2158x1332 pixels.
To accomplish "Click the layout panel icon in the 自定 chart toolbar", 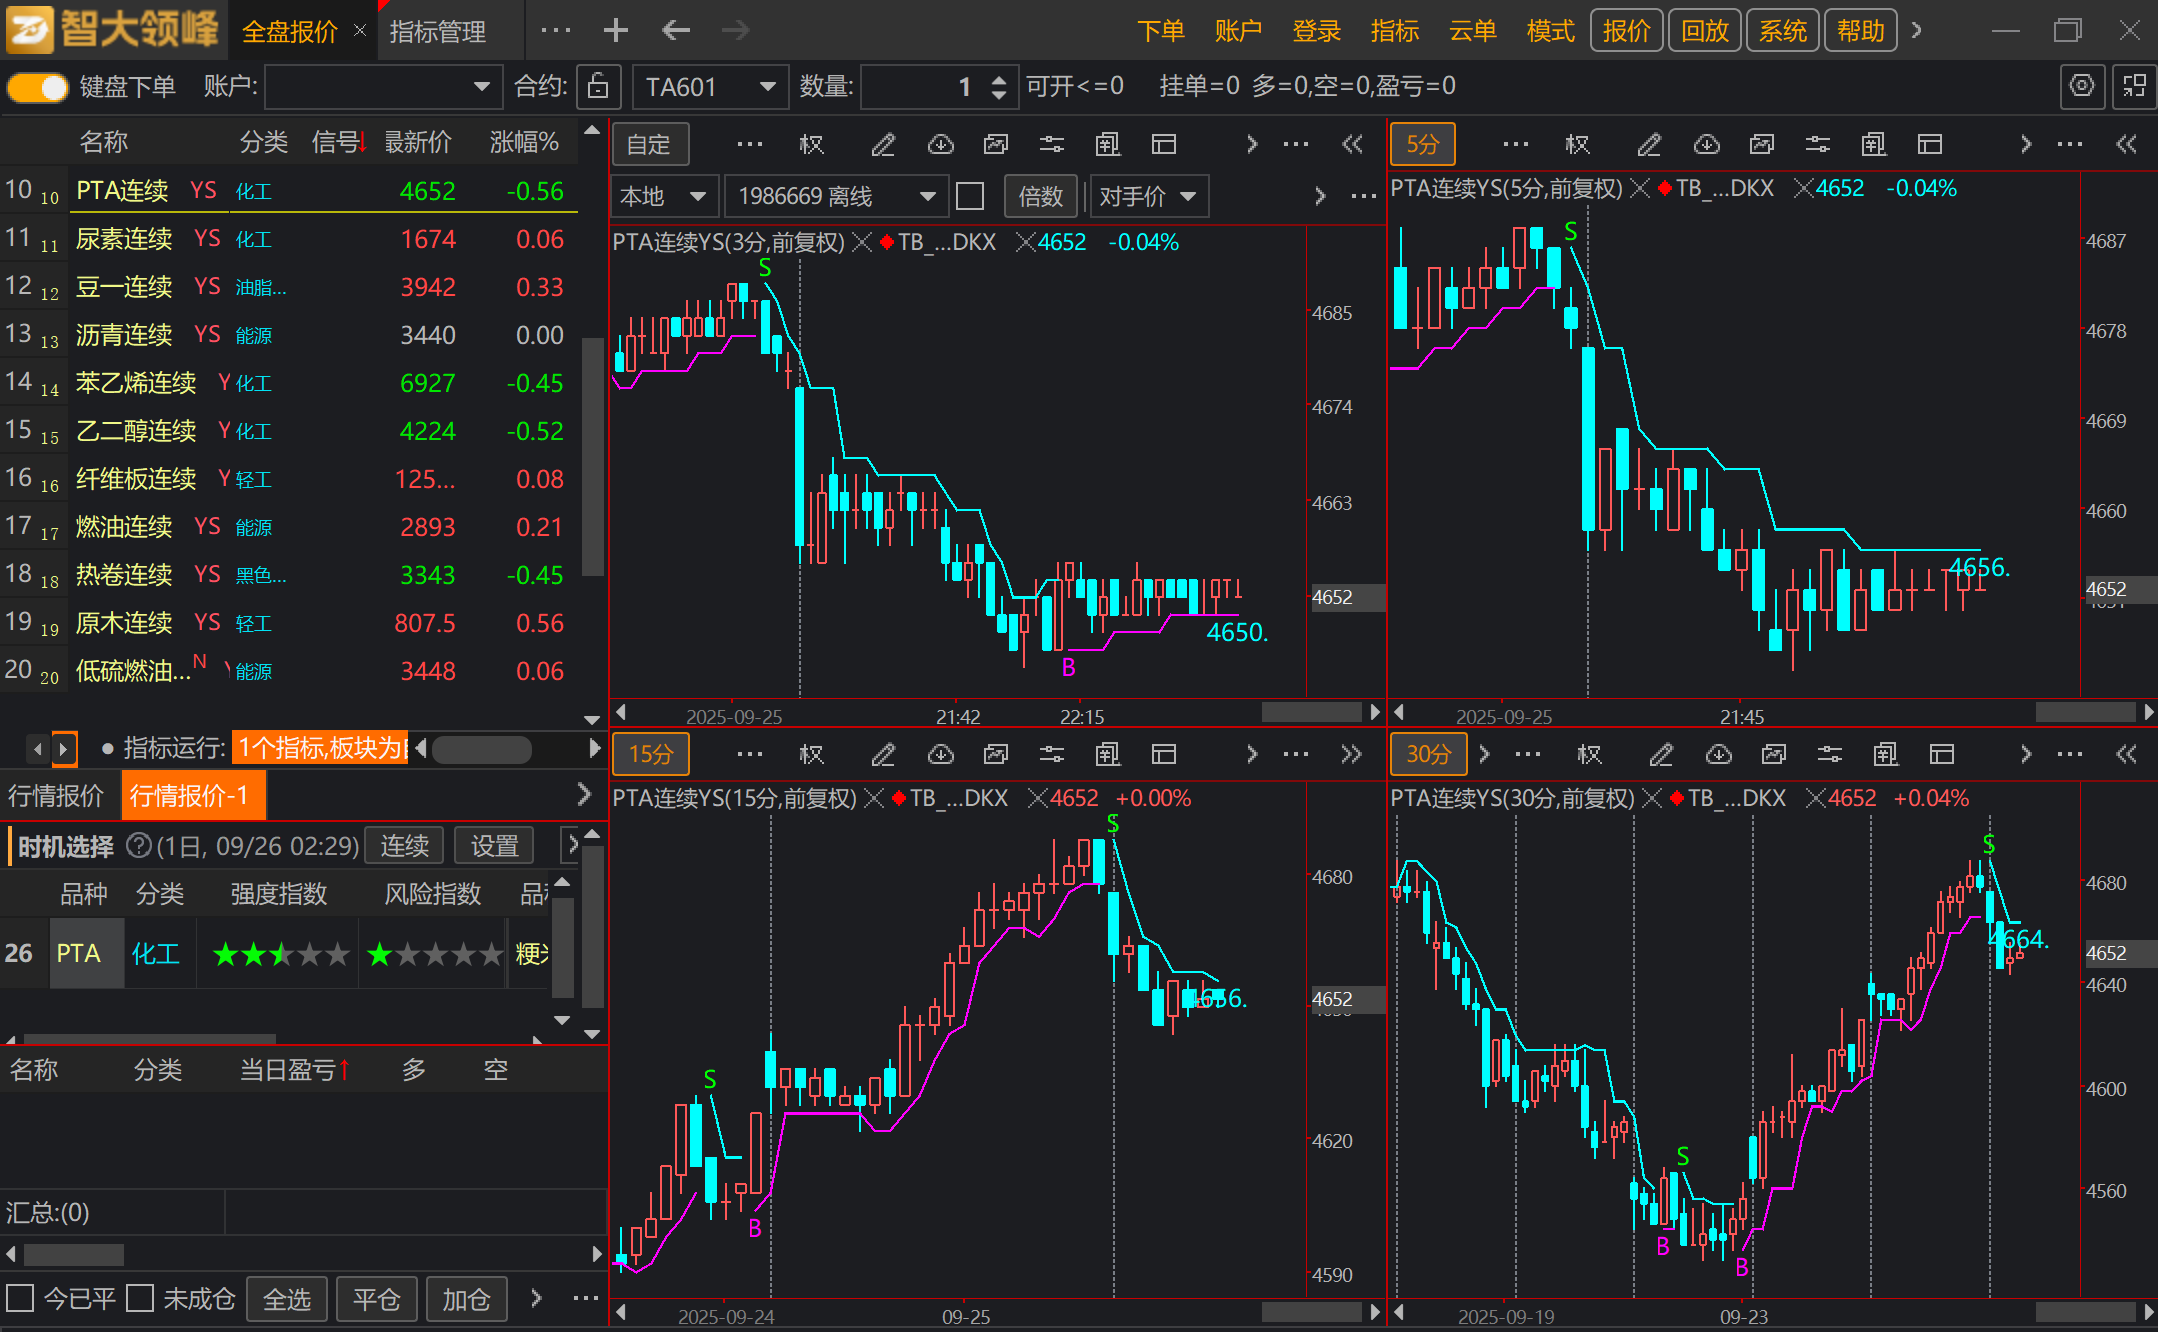I will [1163, 145].
